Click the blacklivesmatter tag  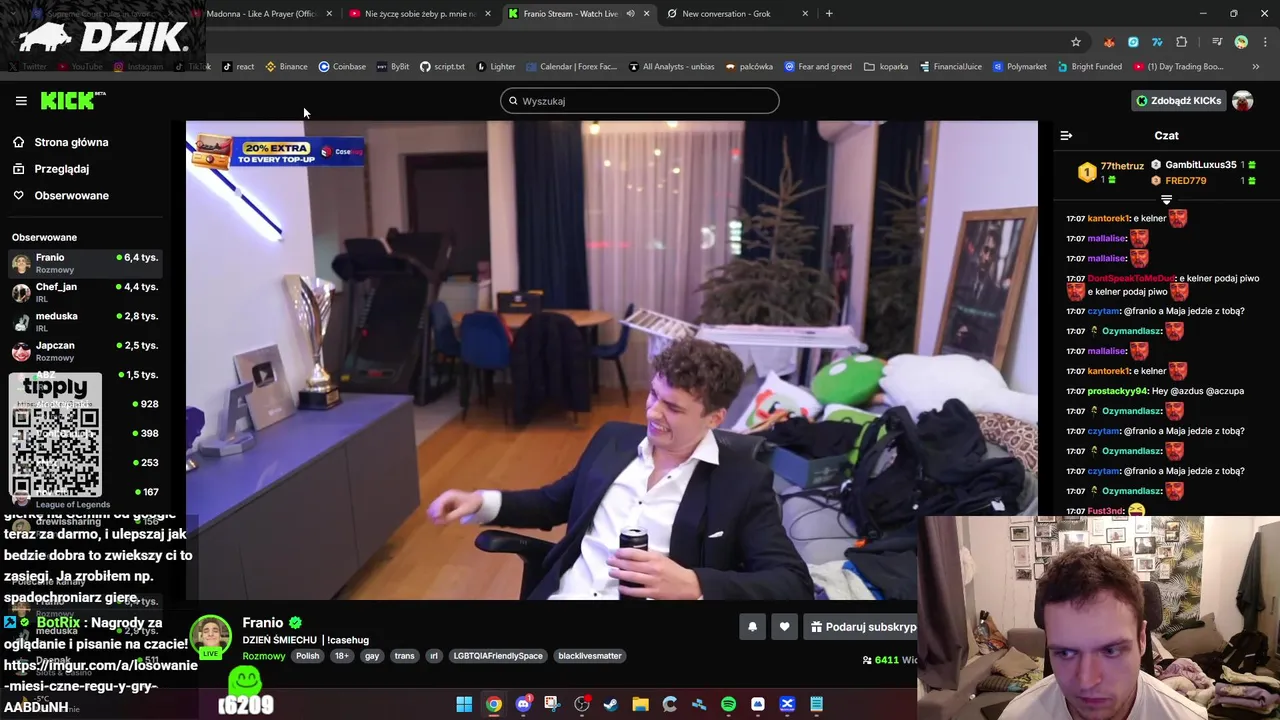coord(590,656)
